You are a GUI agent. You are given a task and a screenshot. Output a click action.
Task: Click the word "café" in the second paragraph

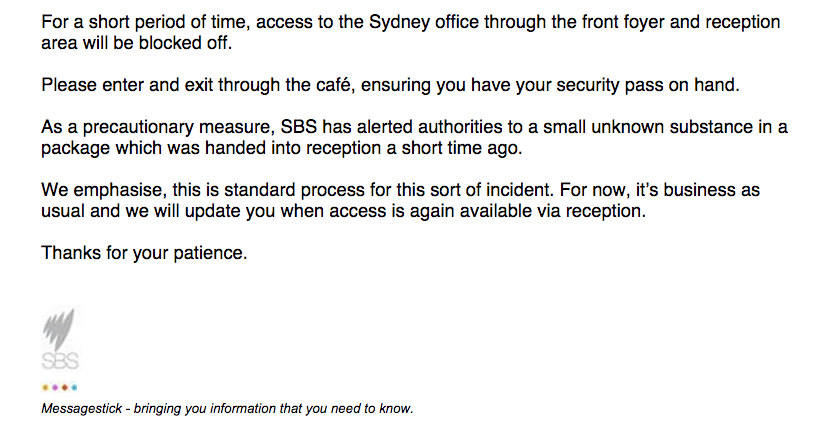coord(334,85)
